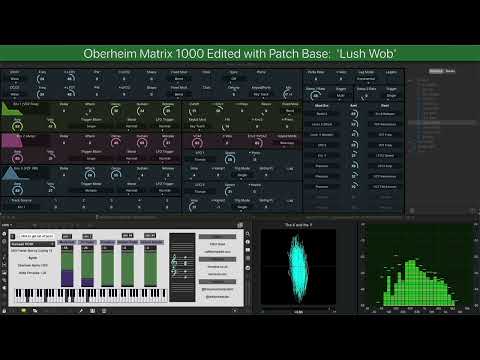Image resolution: width=480 pixels, height=360 pixels.
Task: Click the green Env 1 envelope shape graphic
Action: (11, 109)
